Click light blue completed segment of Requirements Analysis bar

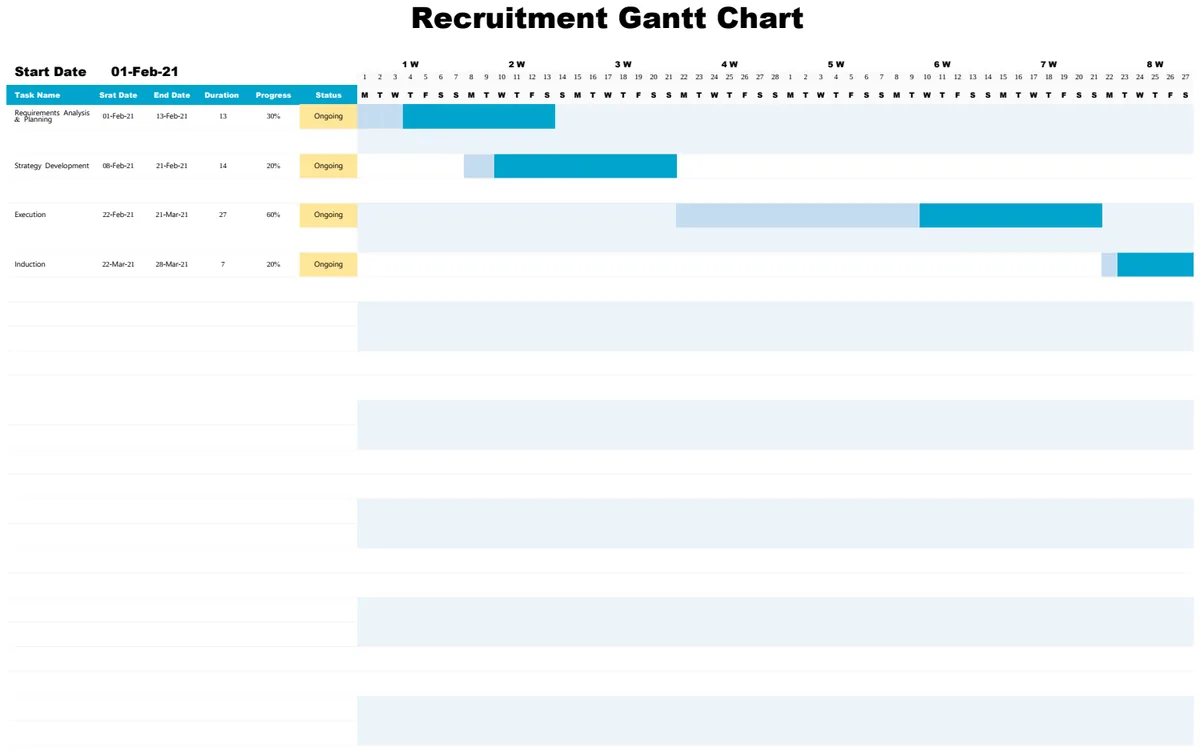coord(380,116)
